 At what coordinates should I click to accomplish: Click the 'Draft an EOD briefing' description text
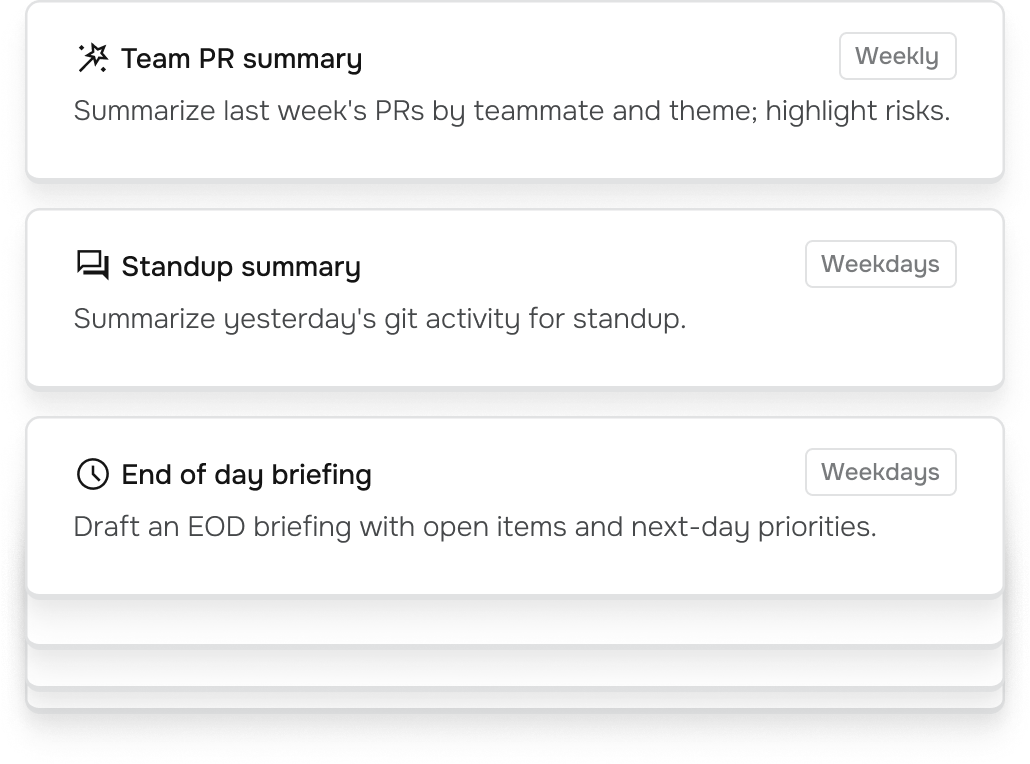point(475,527)
